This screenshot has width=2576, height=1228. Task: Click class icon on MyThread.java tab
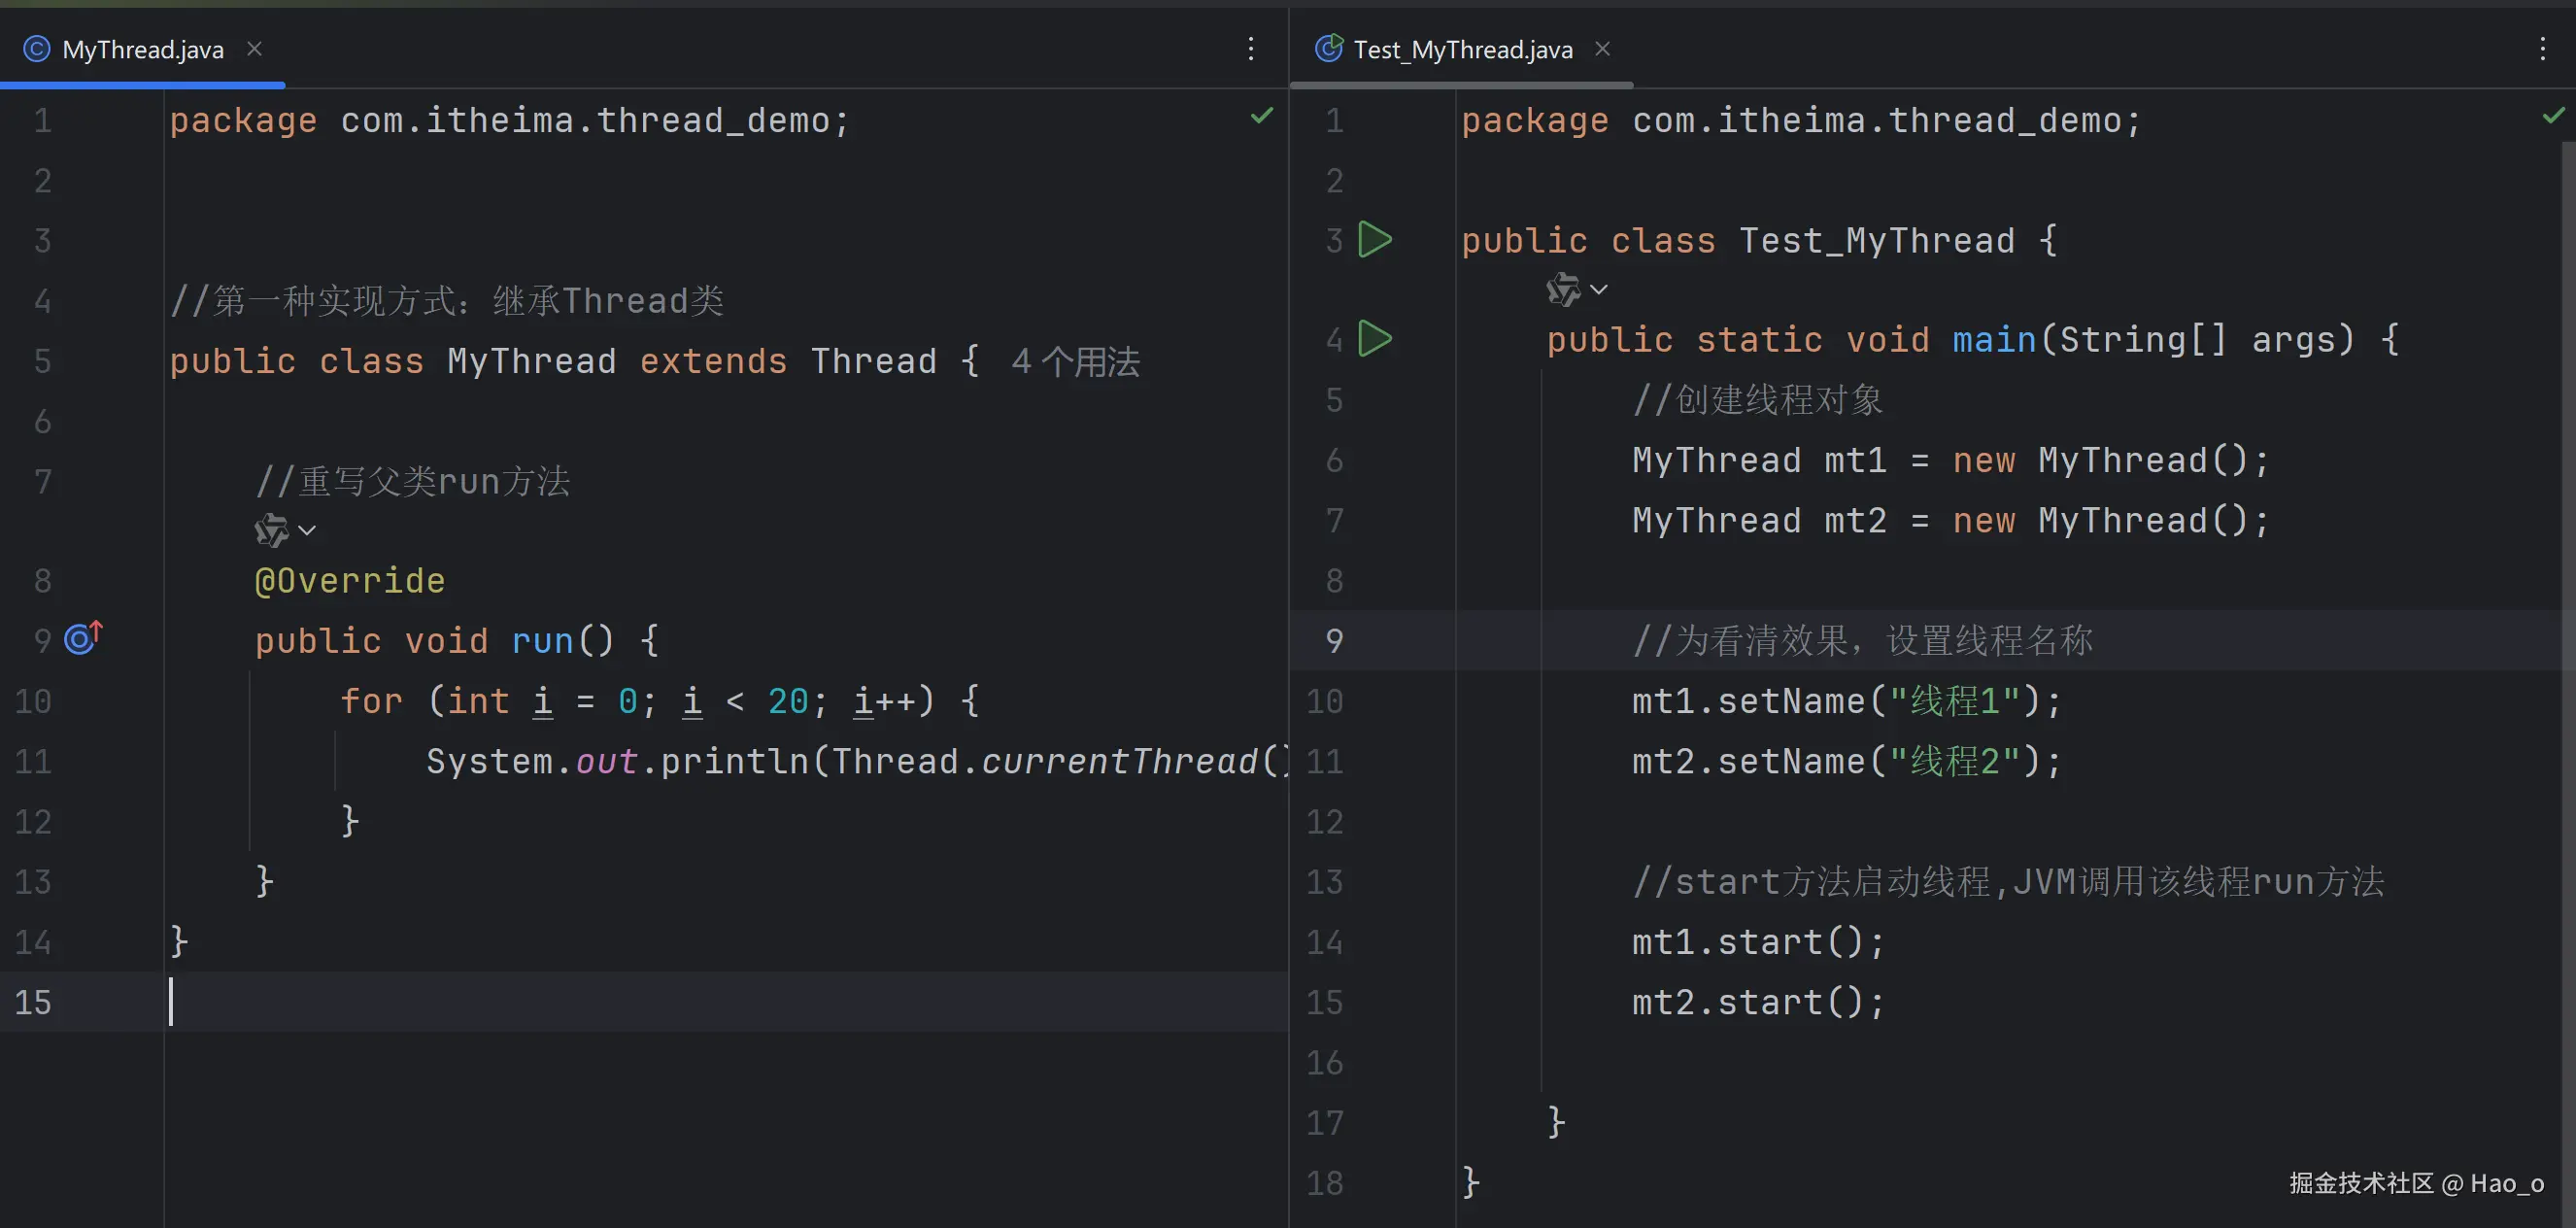(x=37, y=49)
